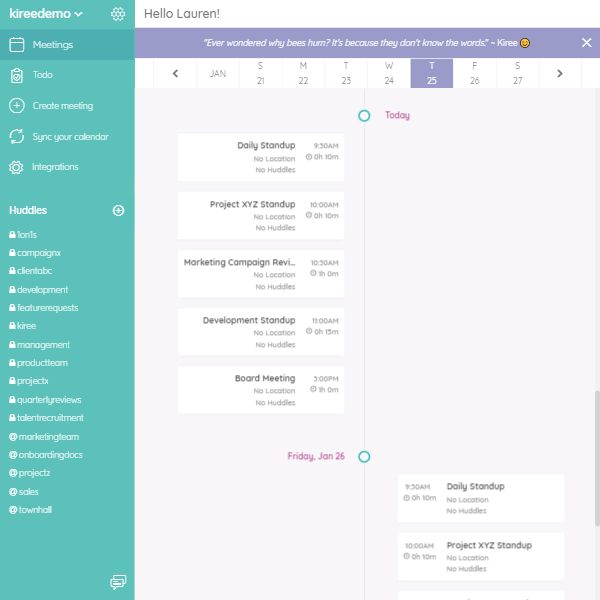Image resolution: width=600 pixels, height=600 pixels.
Task: Open the marketingteam huddle
Action: point(44,437)
